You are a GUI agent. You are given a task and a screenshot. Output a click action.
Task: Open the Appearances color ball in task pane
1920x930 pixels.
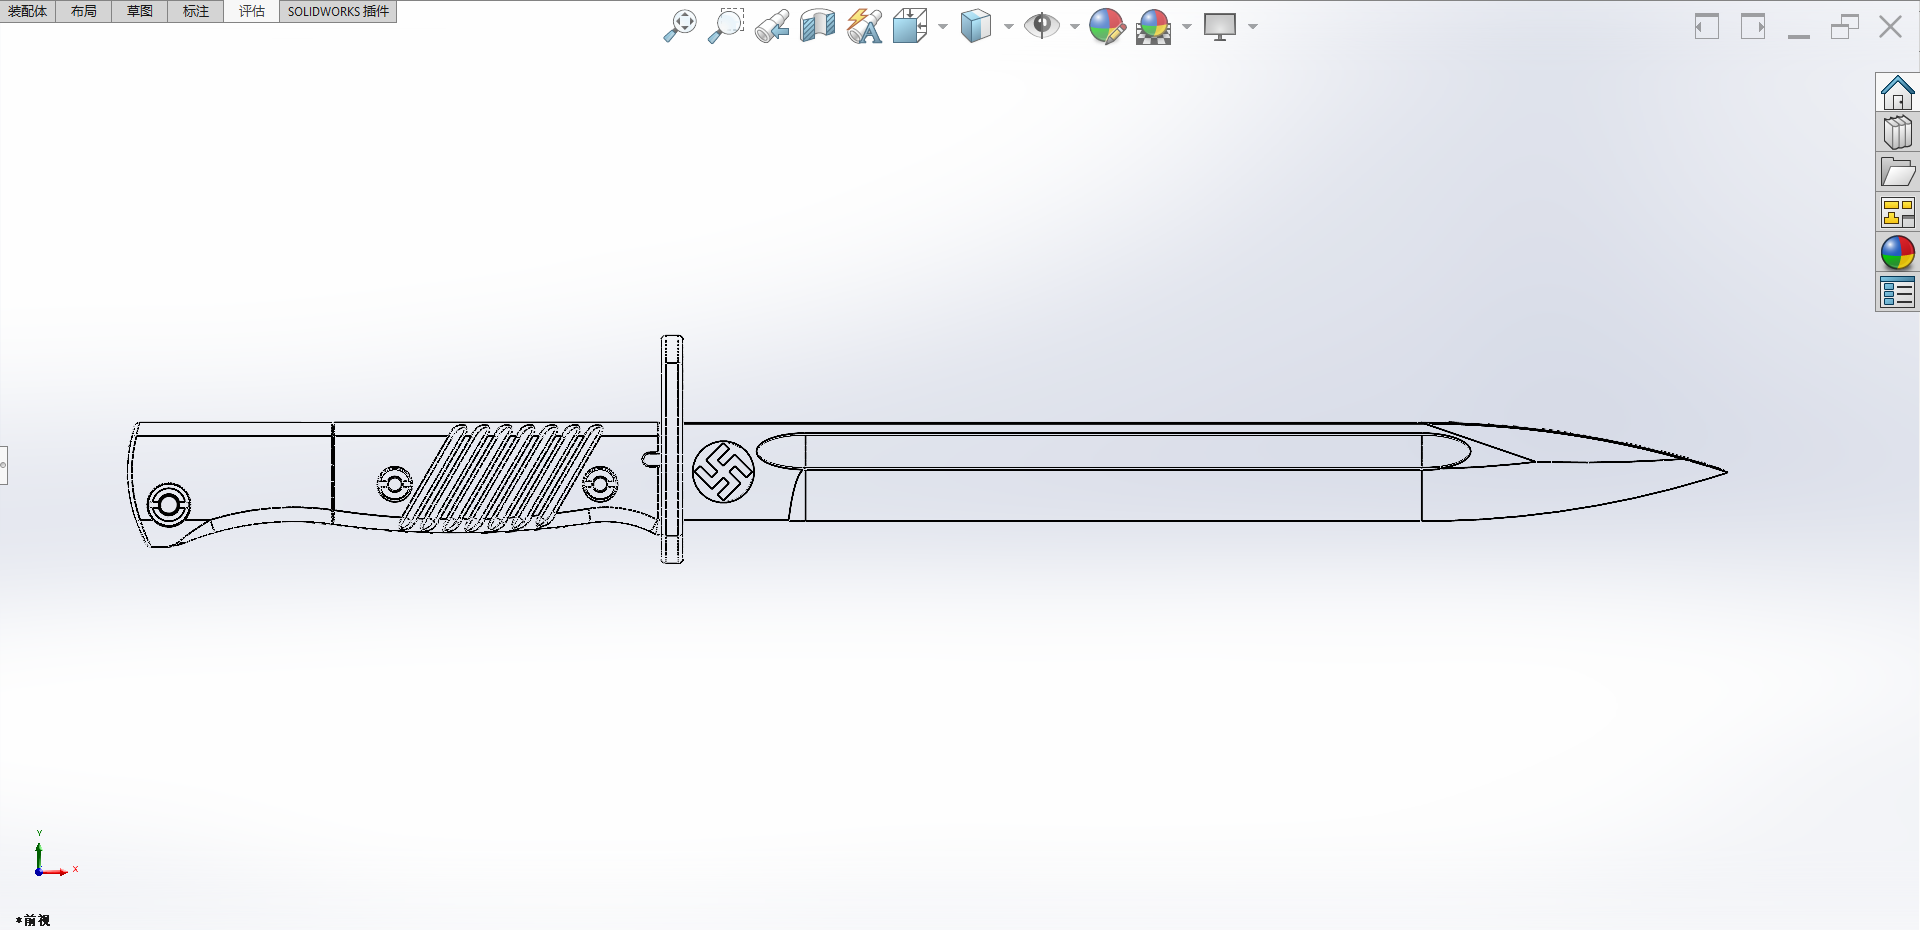click(x=1897, y=253)
